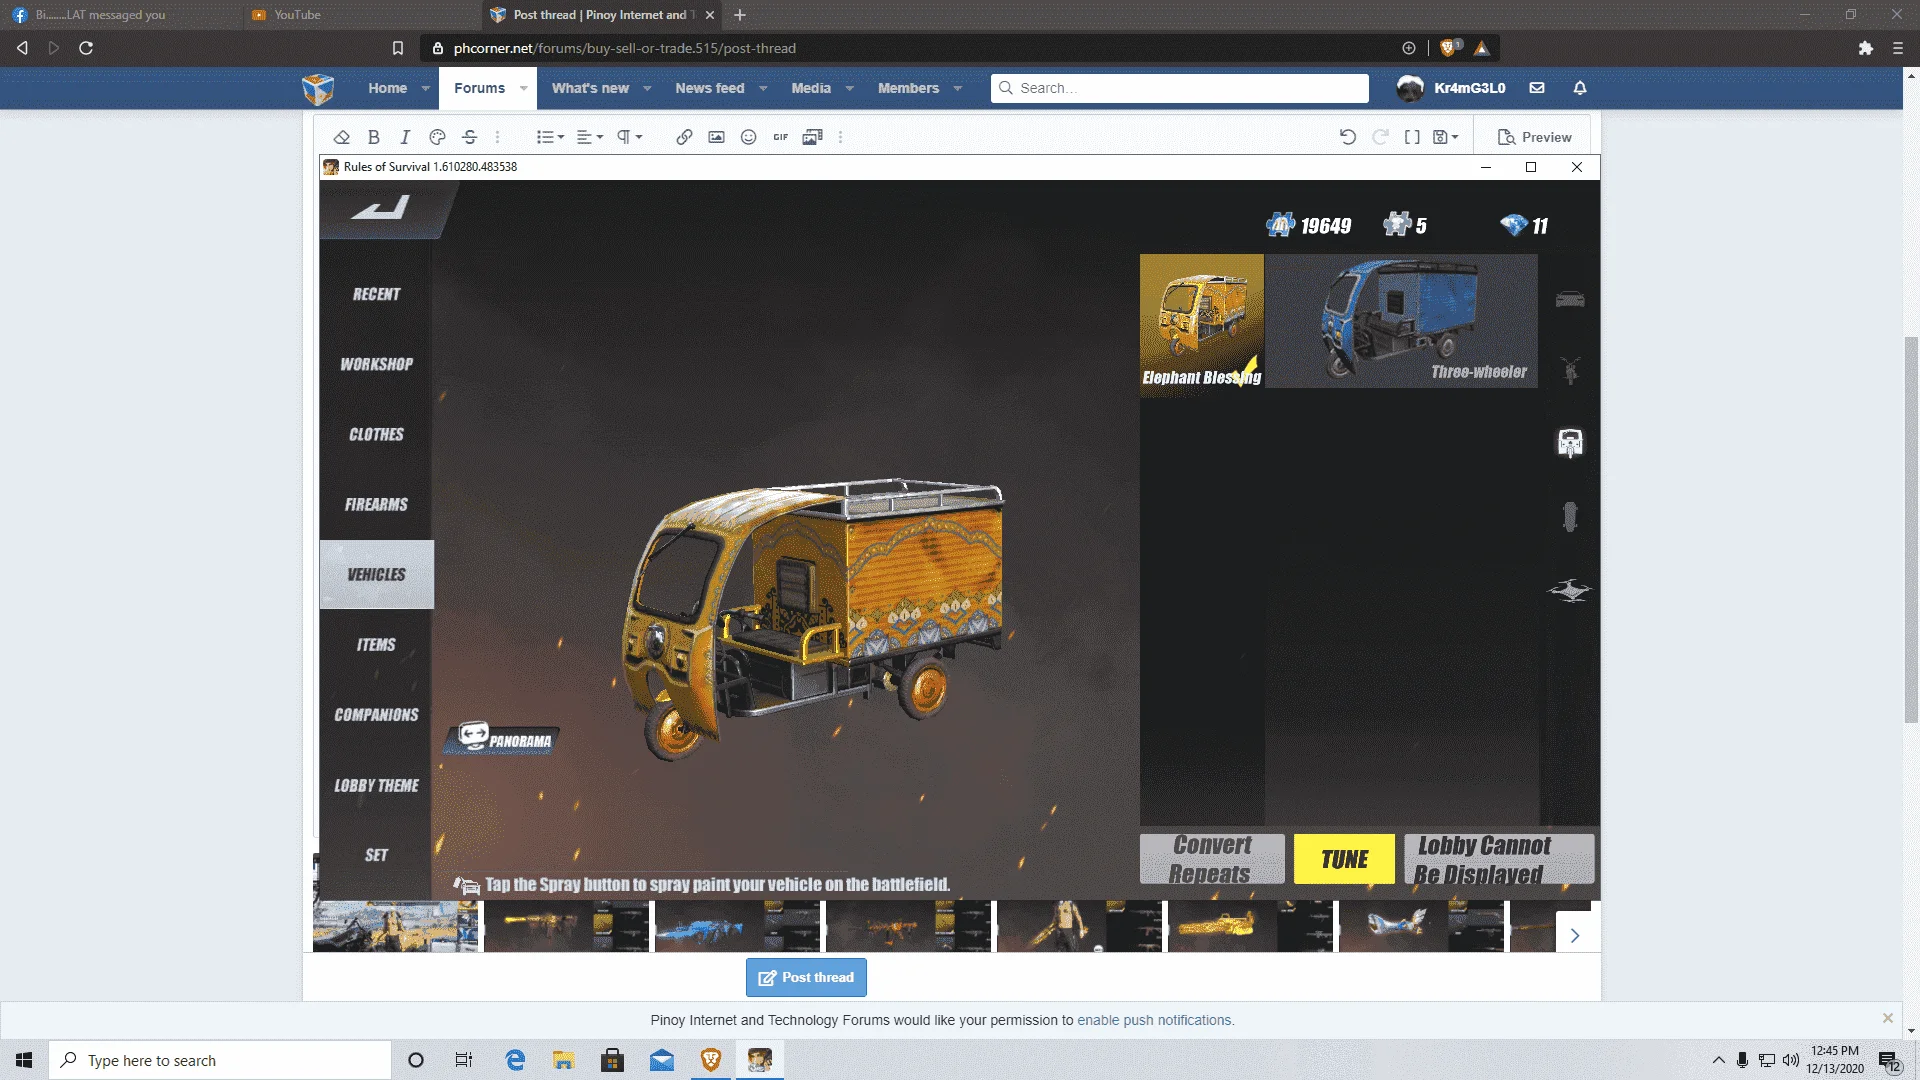Dismiss the push notification notice

pos(1888,1018)
